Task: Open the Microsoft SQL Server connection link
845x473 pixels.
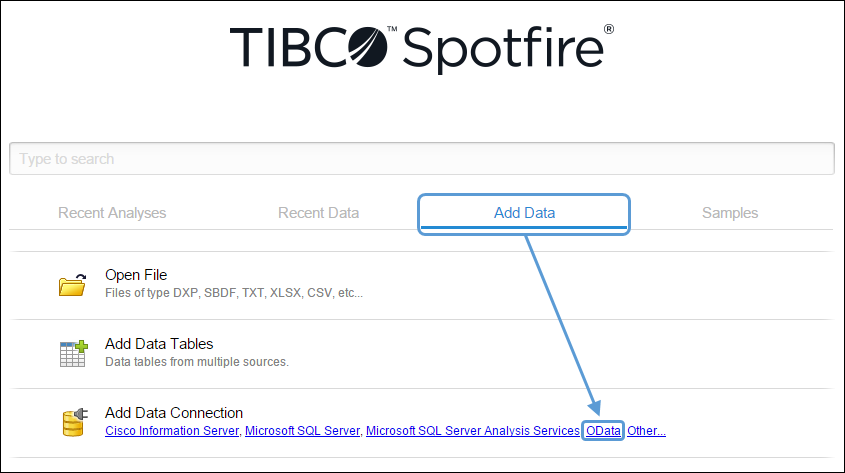Action: [x=302, y=431]
